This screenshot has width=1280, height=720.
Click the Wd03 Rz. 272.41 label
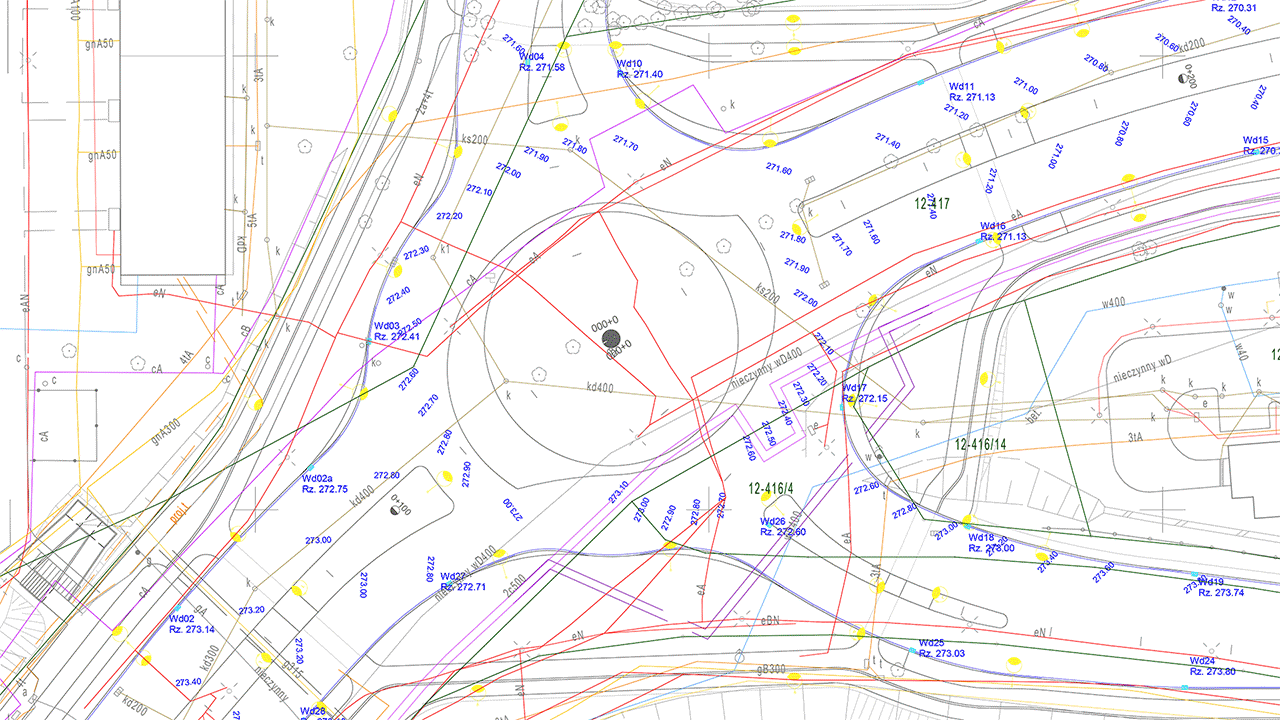(396, 331)
